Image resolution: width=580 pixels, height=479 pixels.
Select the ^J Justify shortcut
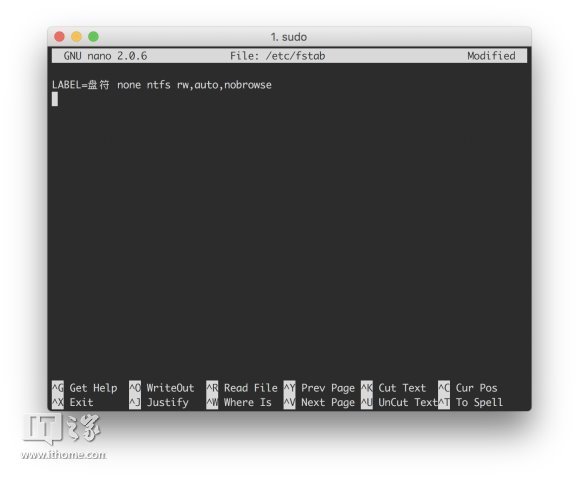pyautogui.click(x=159, y=402)
